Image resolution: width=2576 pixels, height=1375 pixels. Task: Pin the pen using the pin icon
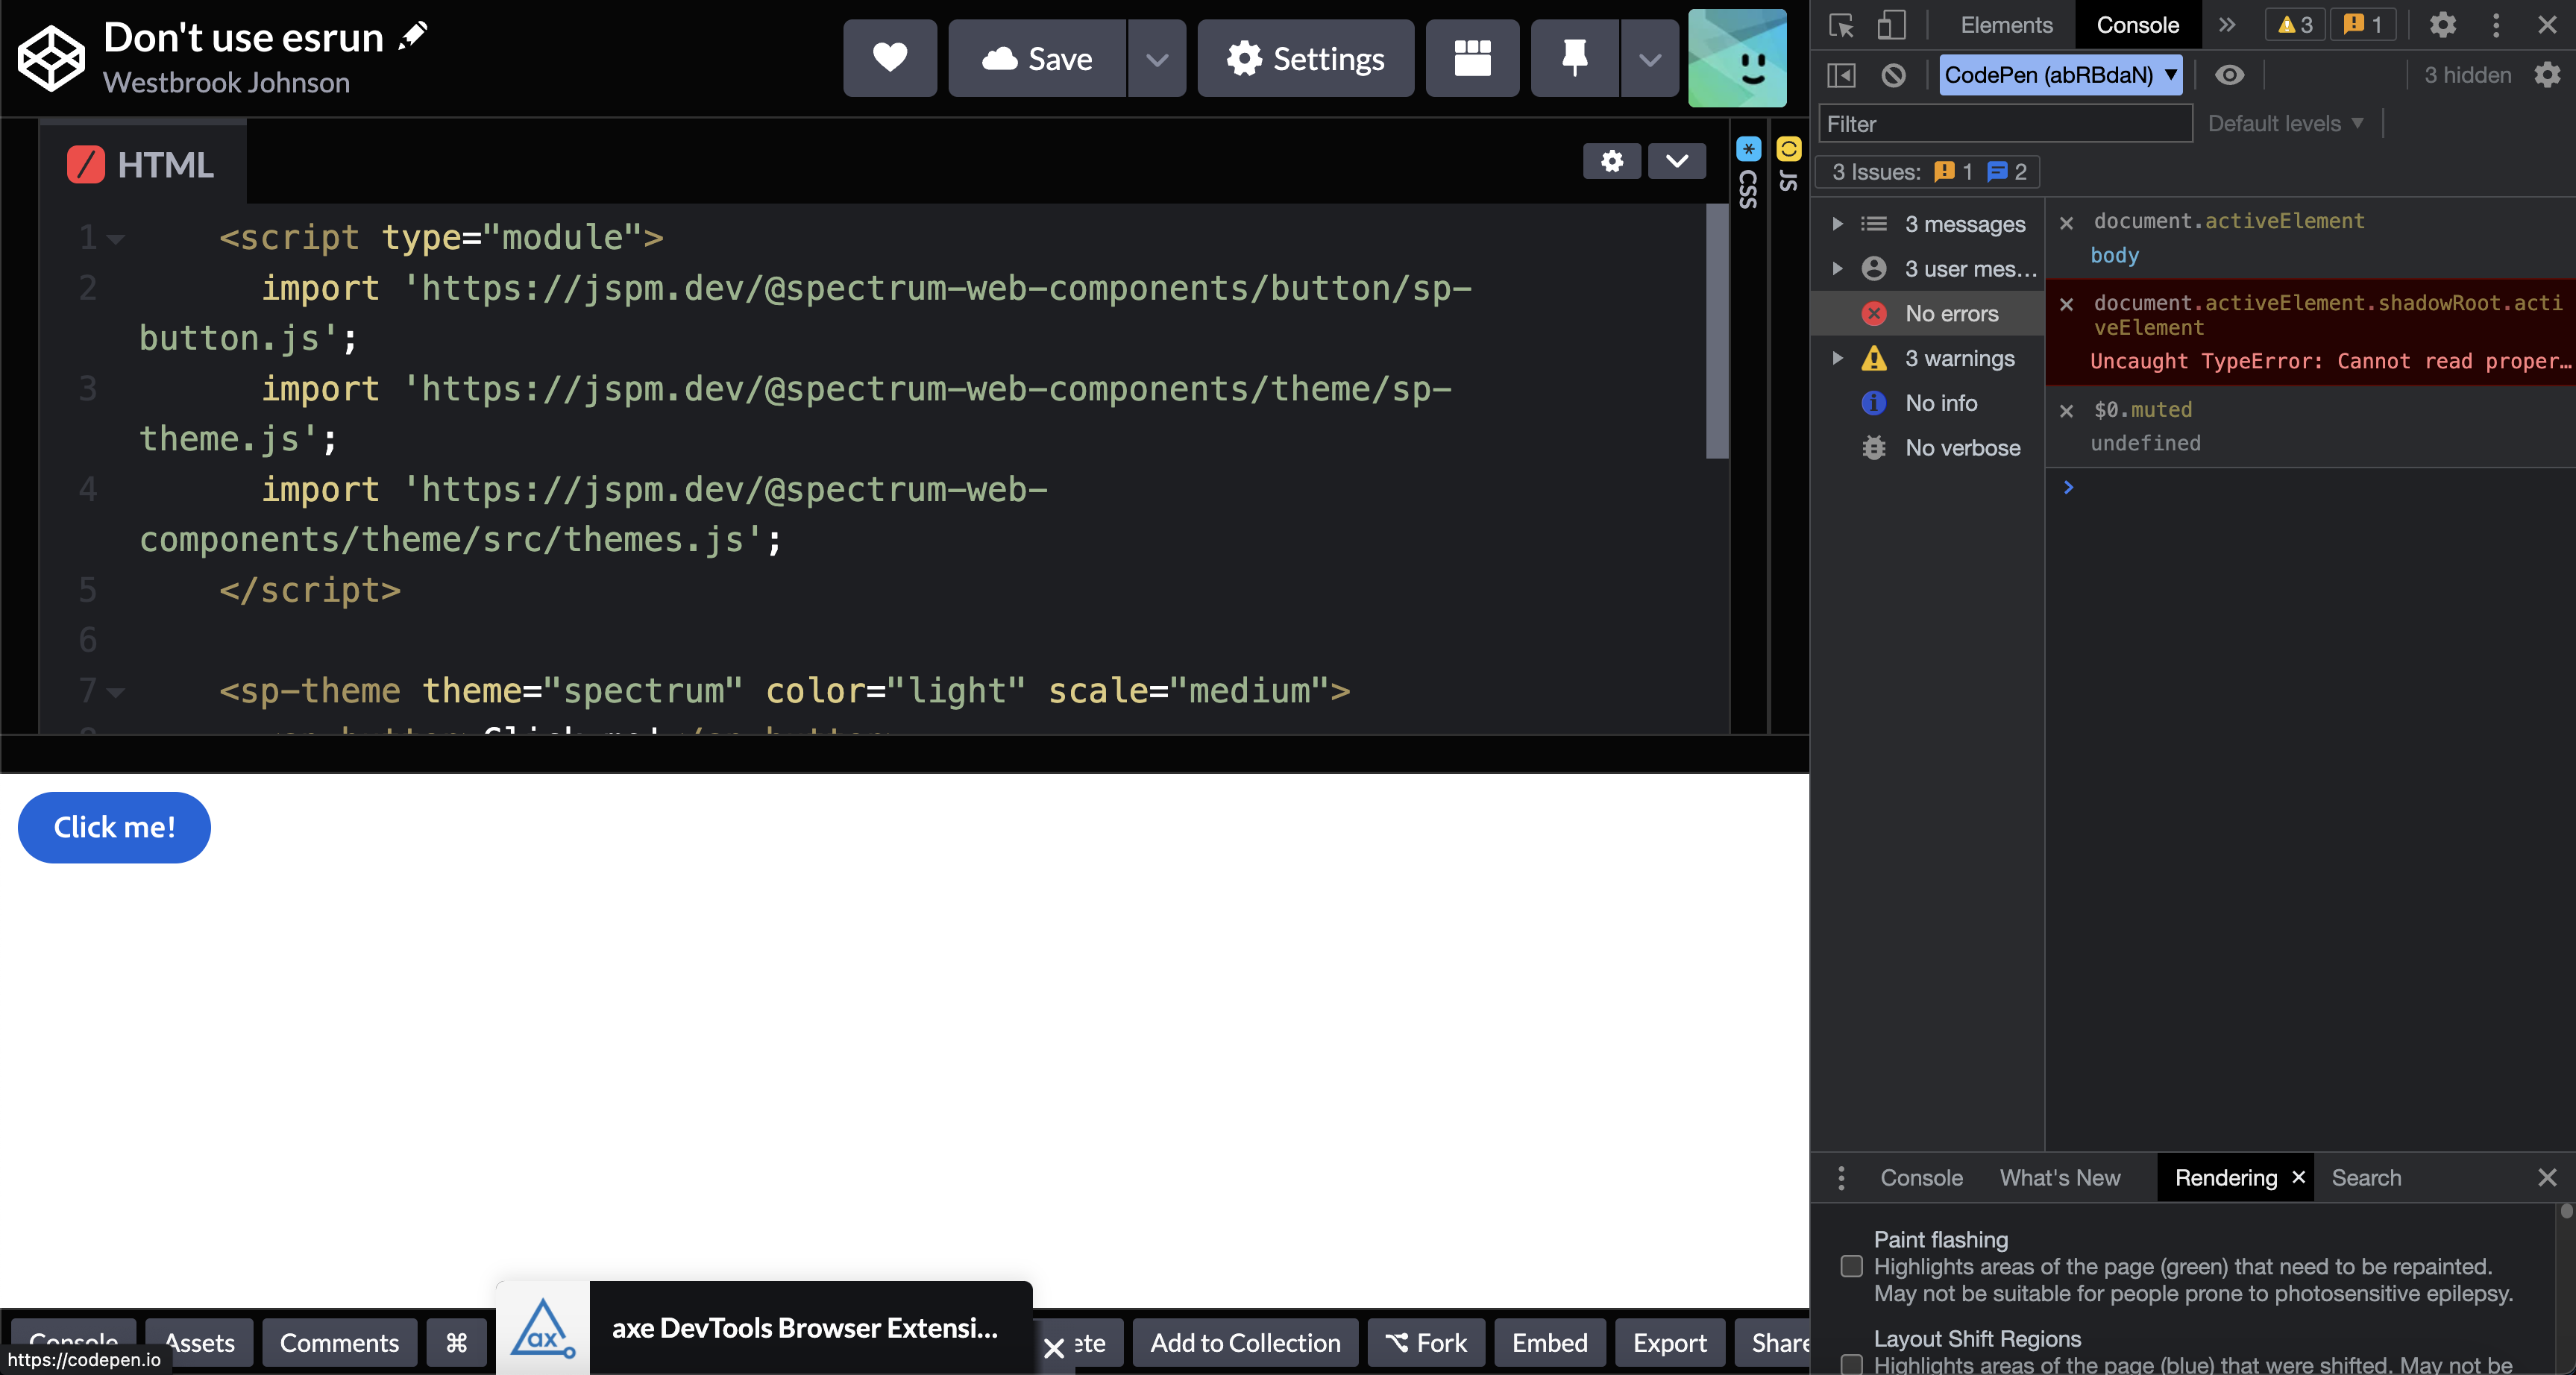[1573, 58]
